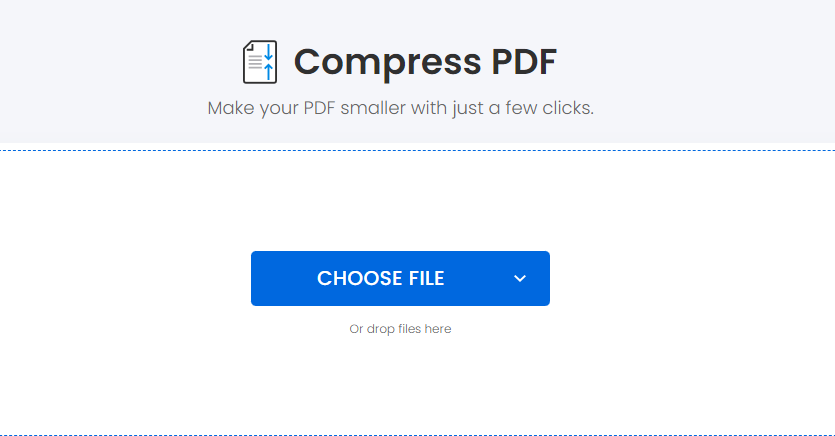Click the folded corner of the document icon
Screen dimensions: 835x436
click(247, 47)
